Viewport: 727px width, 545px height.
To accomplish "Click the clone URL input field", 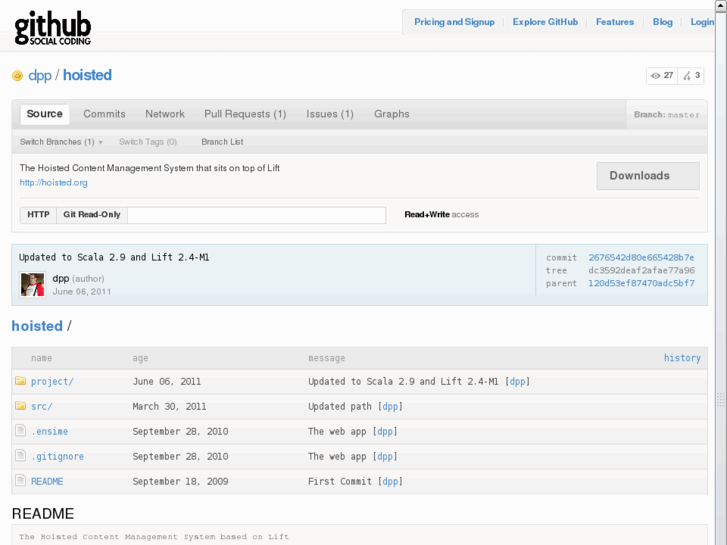I will pyautogui.click(x=257, y=215).
